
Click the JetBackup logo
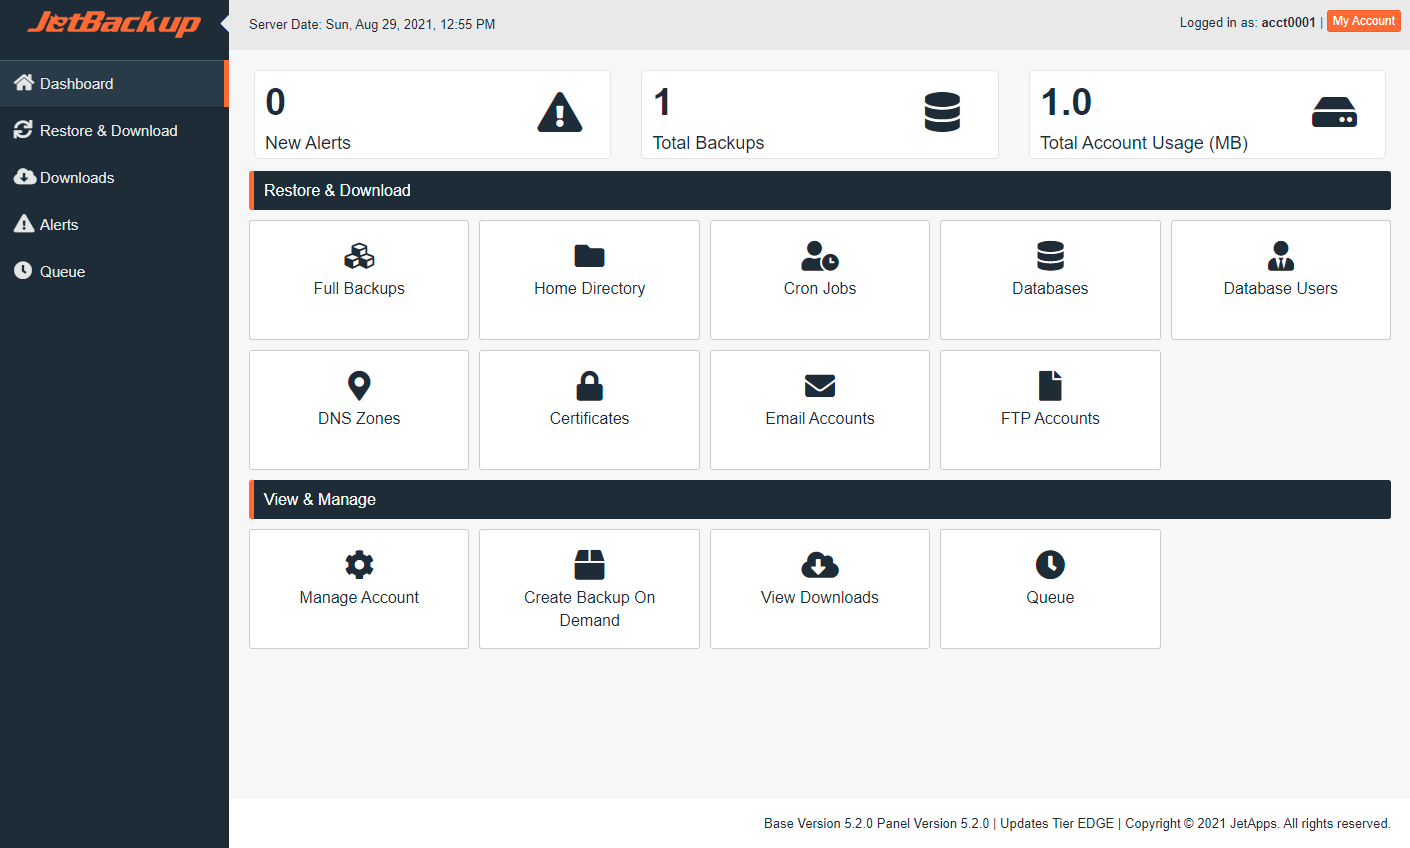[114, 23]
